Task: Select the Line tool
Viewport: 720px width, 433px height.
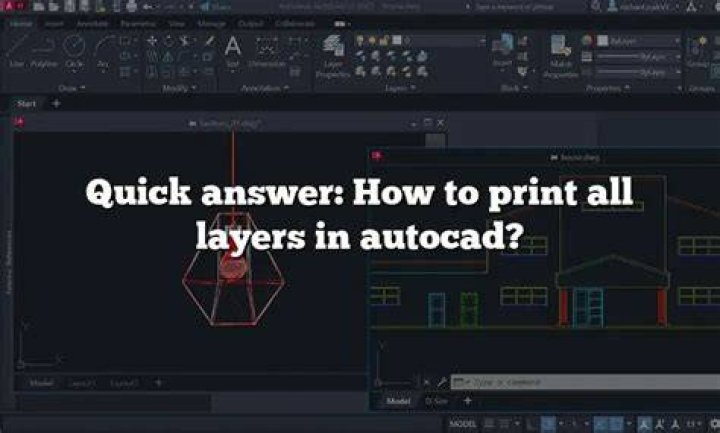Action: tap(17, 52)
